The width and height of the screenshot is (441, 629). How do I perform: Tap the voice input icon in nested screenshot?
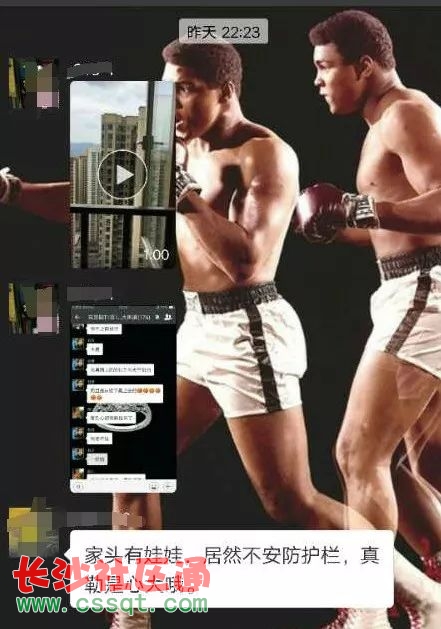pos(79,486)
